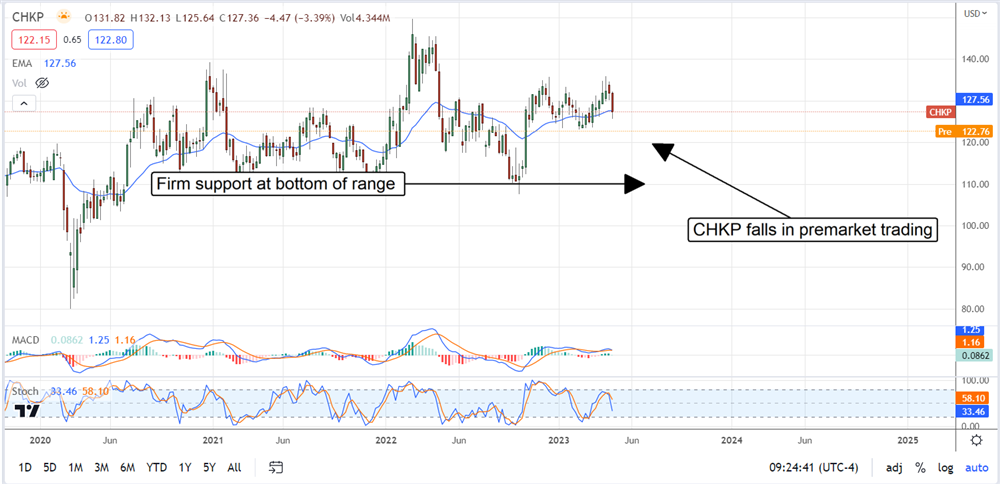The image size is (1000, 484).
Task: Click the 33.46 Stoch axis value label
Action: [973, 411]
